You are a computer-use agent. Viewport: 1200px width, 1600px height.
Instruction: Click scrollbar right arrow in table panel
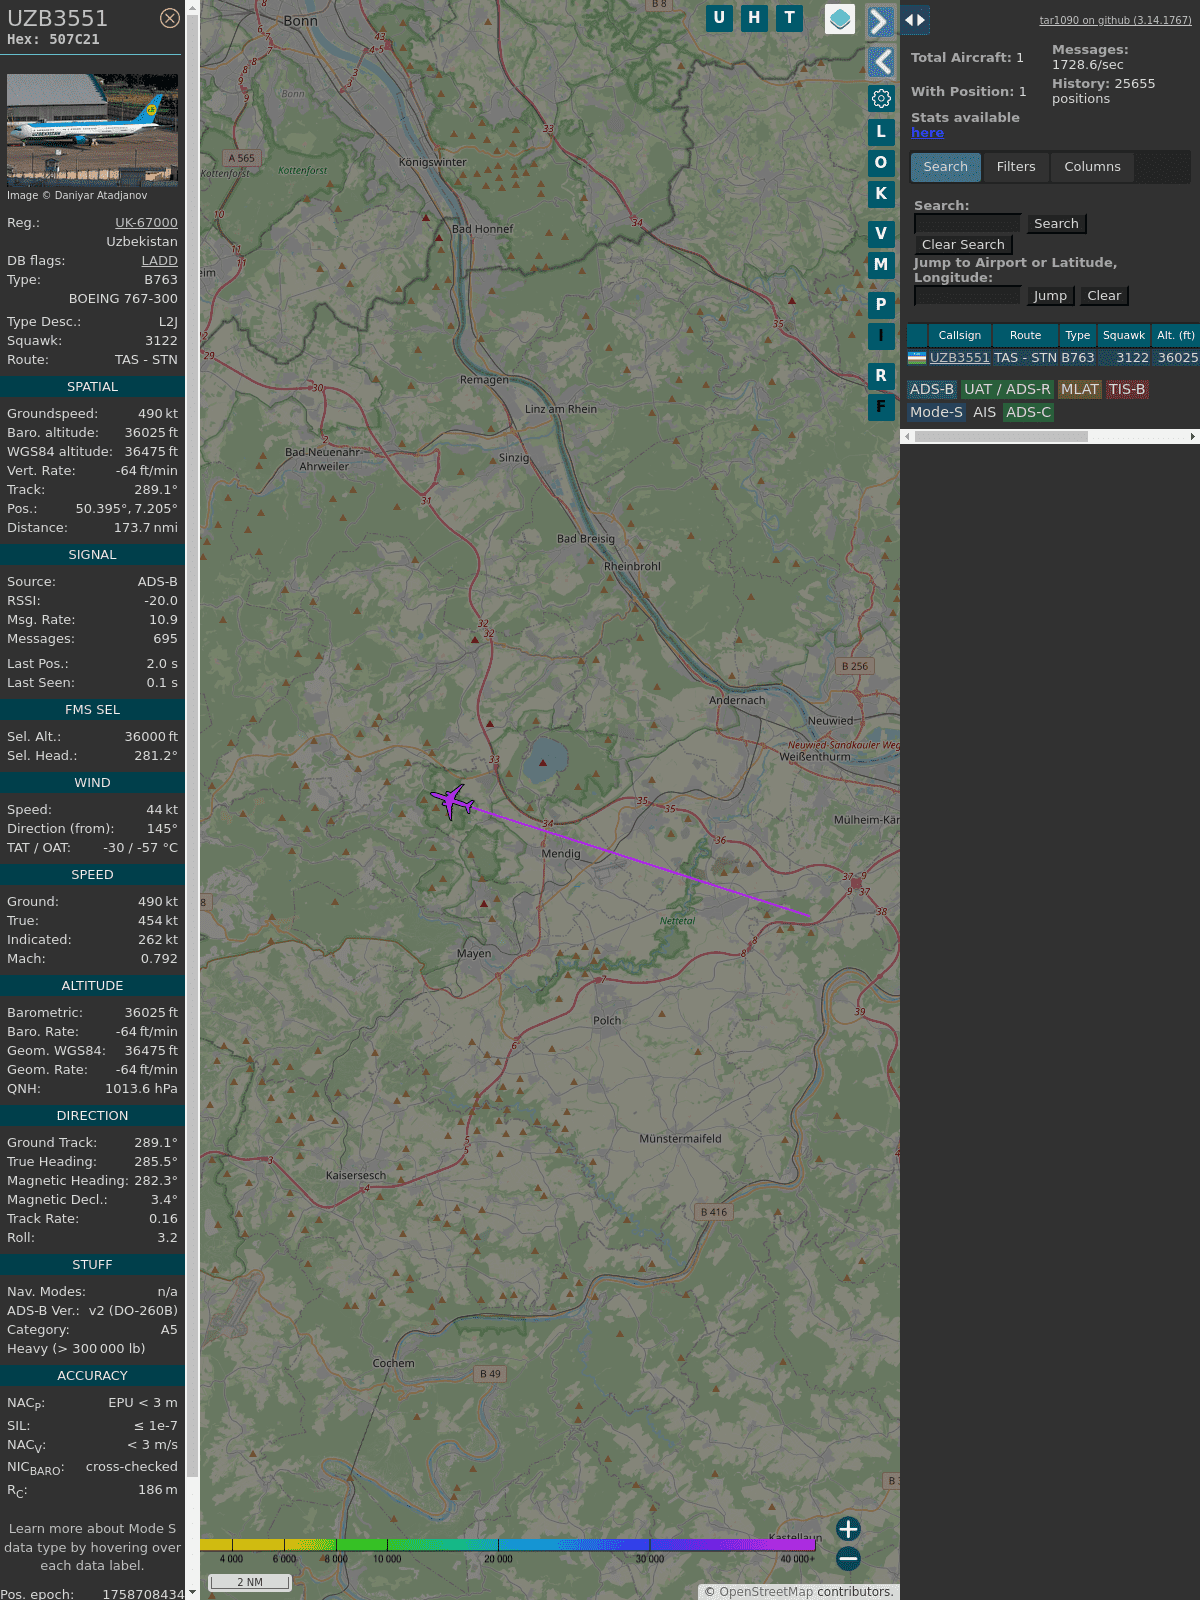tap(1193, 437)
